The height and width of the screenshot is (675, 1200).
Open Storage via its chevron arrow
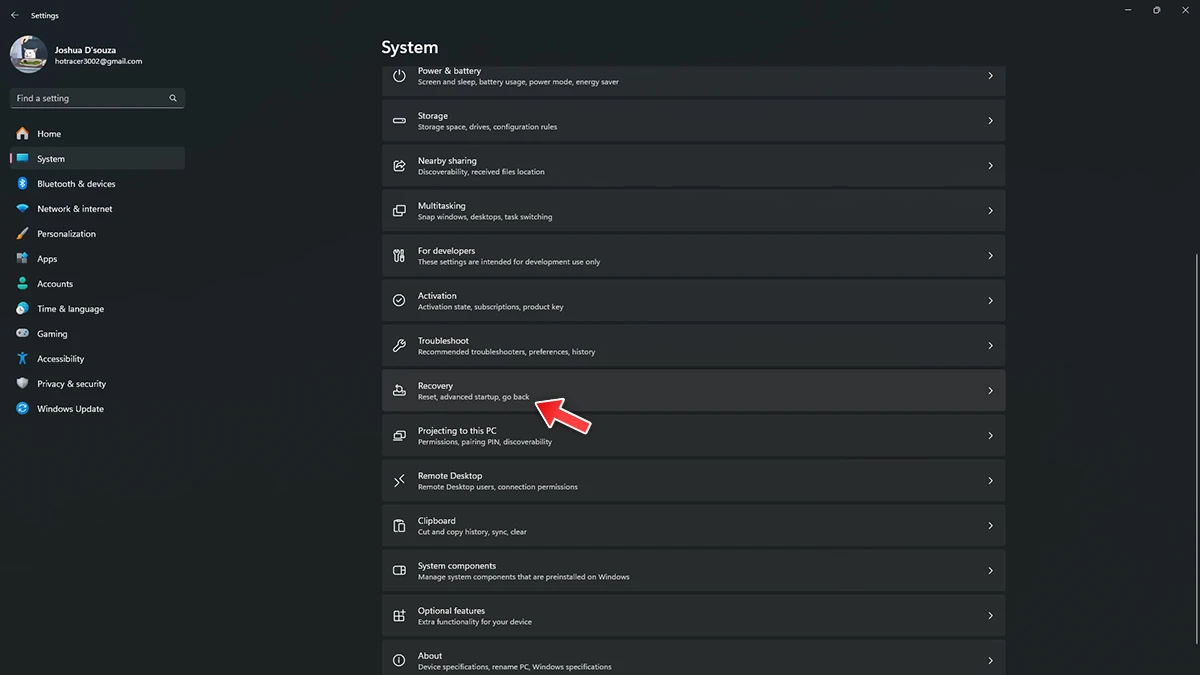[x=990, y=120]
